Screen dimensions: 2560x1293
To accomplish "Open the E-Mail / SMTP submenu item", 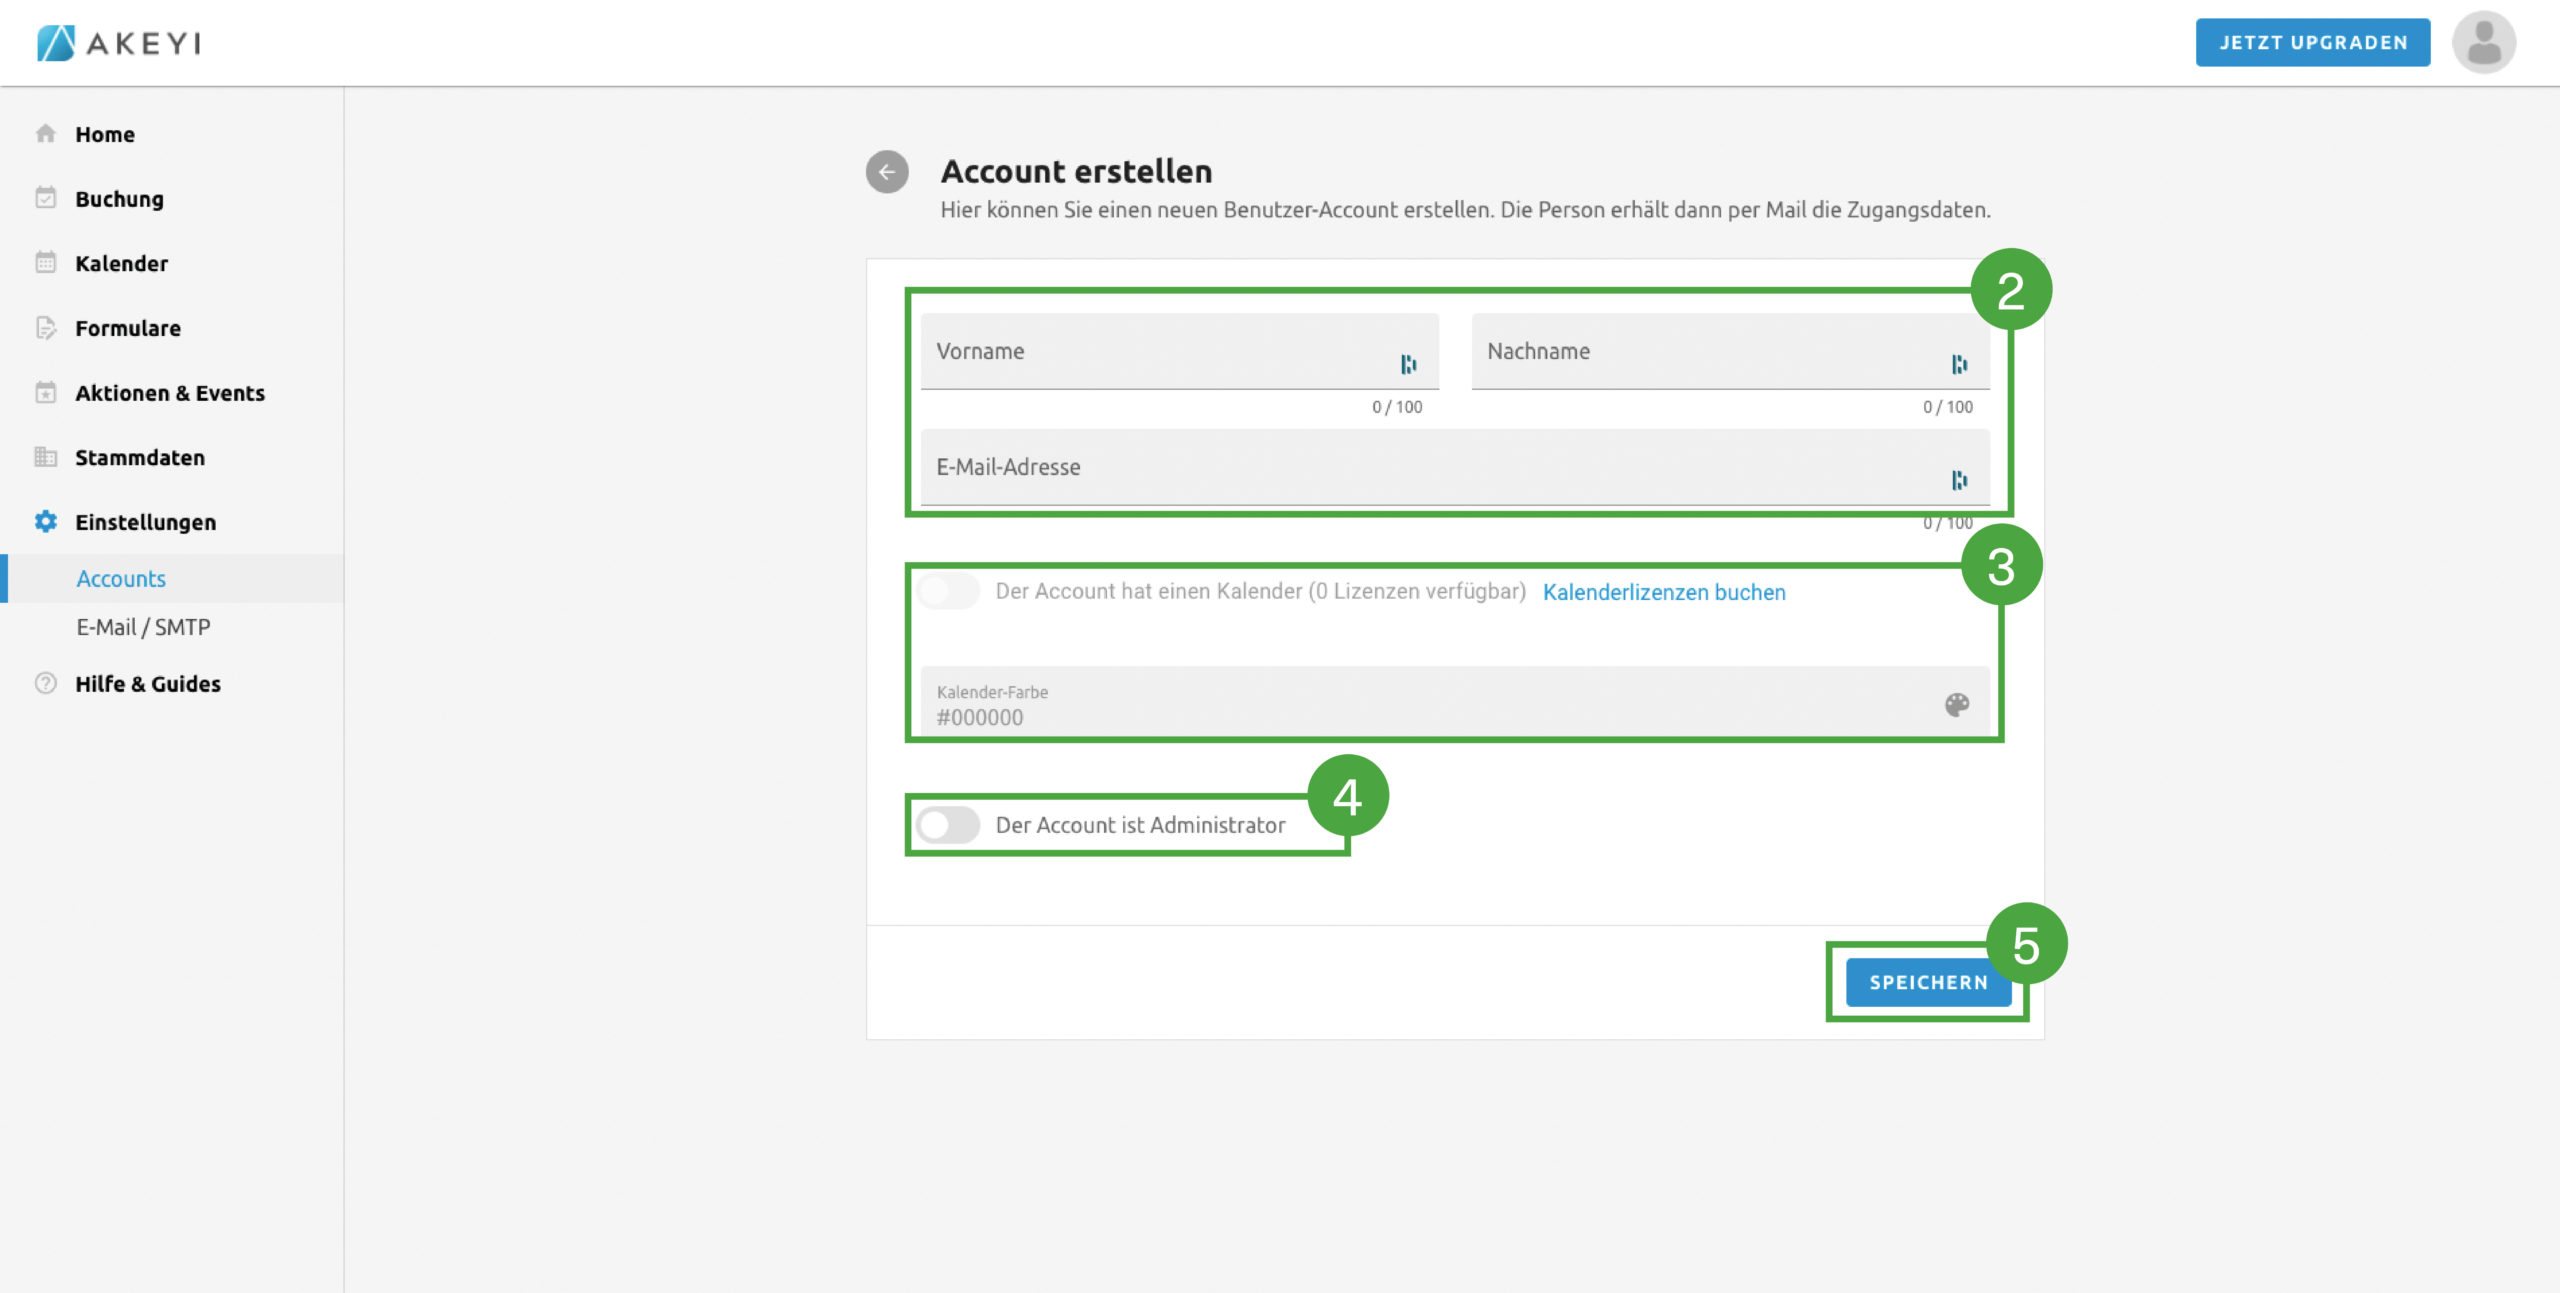I will pyautogui.click(x=143, y=627).
